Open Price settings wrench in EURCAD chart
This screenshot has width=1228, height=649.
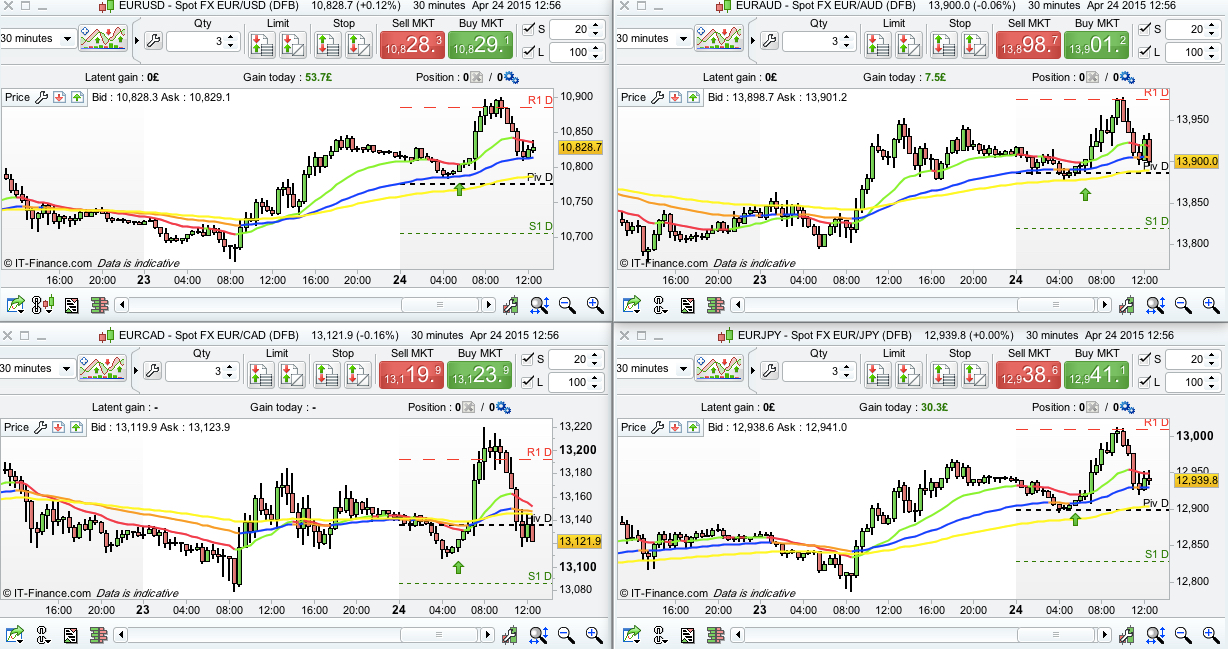[x=41, y=427]
